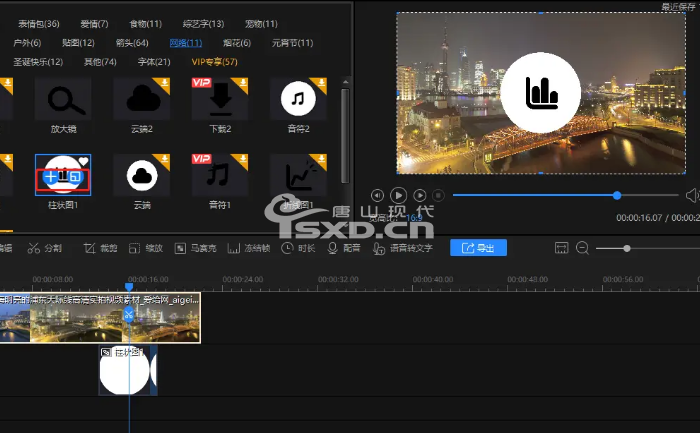Step back to the previous frame
The height and width of the screenshot is (433, 700).
coord(377,196)
